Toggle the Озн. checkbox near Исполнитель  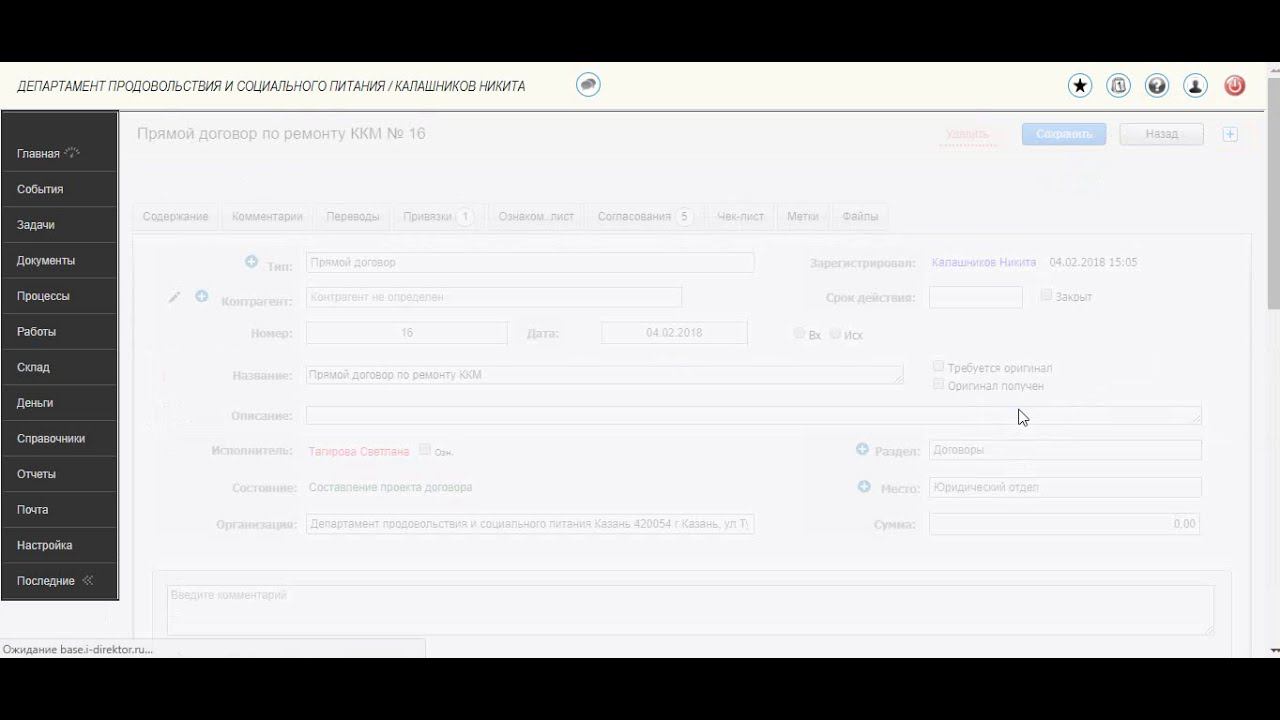point(425,450)
